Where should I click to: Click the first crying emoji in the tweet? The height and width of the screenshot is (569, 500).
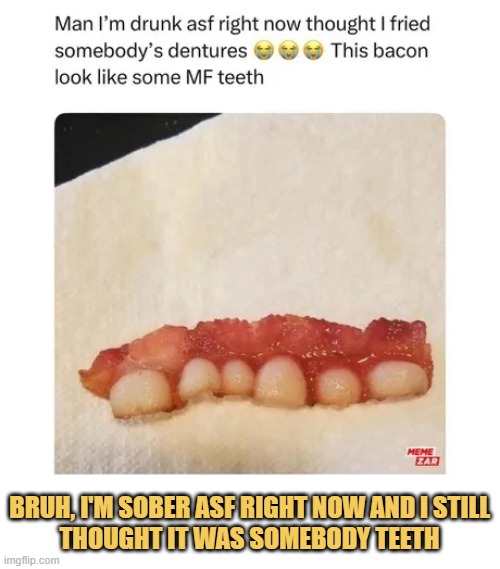(x=262, y=51)
